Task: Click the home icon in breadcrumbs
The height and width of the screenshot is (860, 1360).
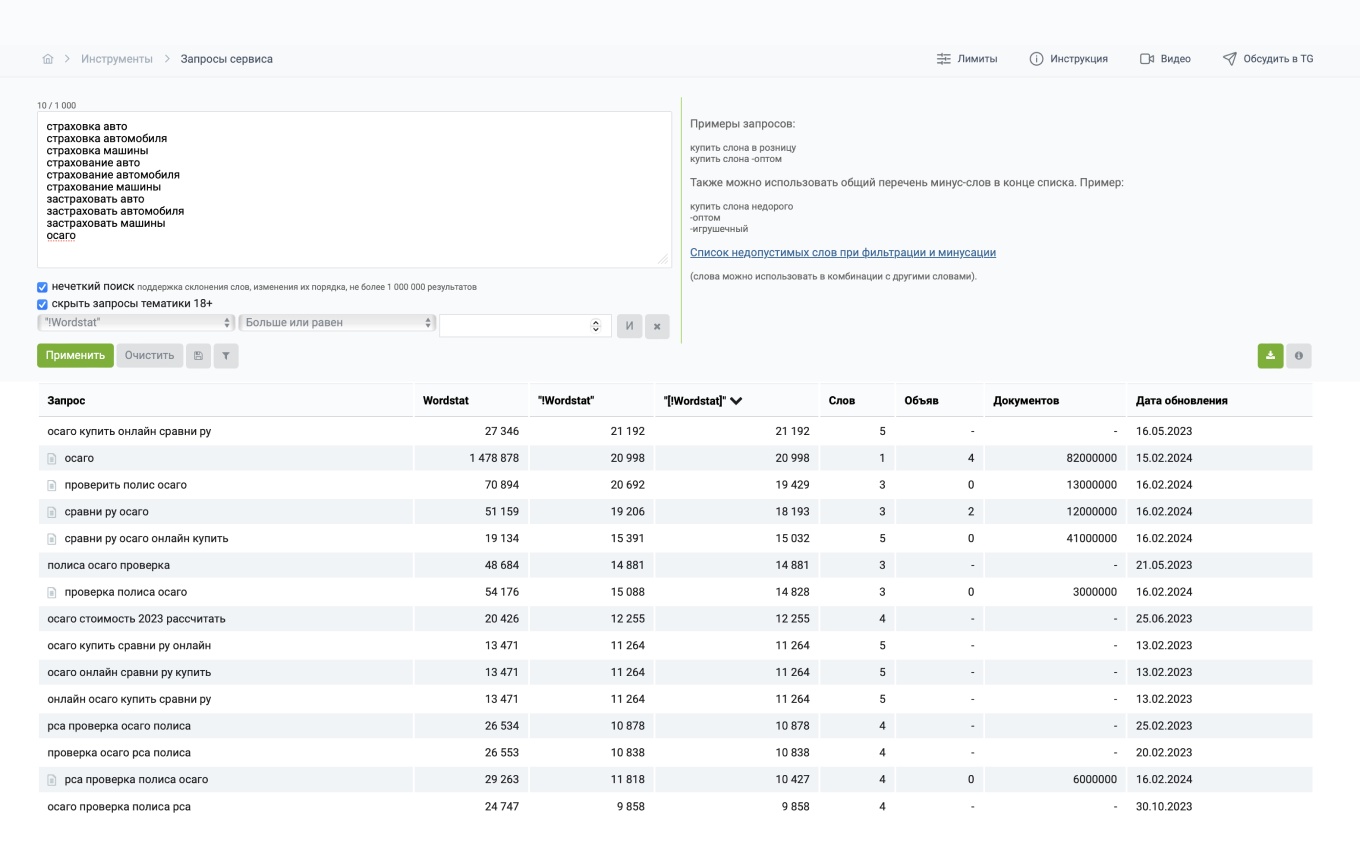Action: coord(48,59)
